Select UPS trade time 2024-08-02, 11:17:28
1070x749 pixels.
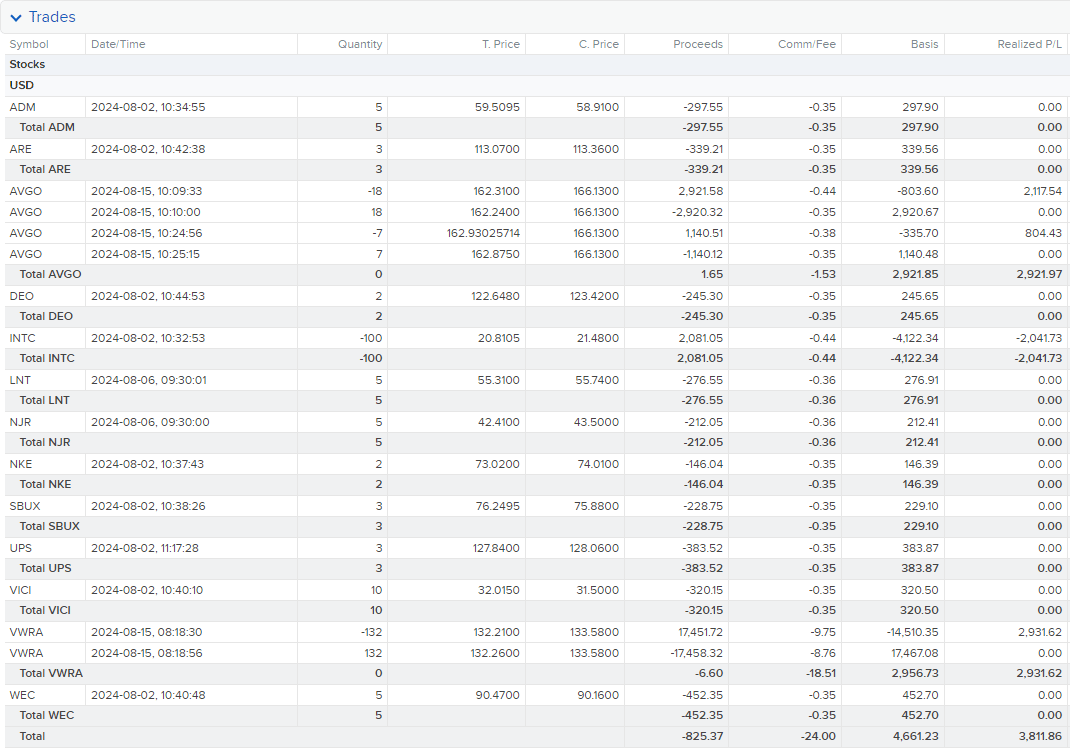[145, 548]
